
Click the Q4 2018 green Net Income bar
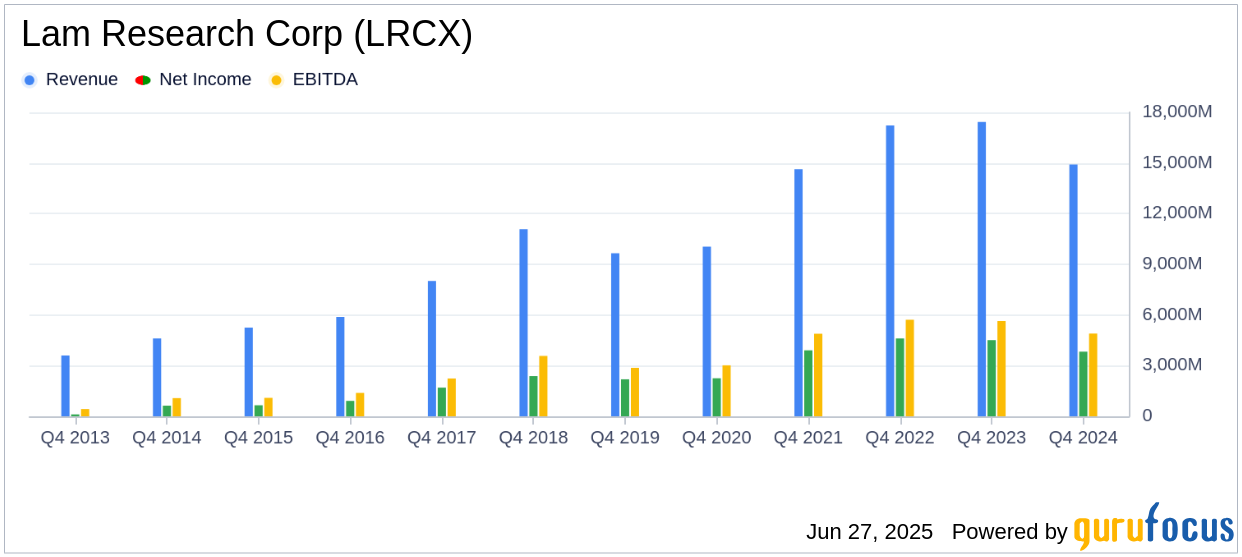point(533,396)
